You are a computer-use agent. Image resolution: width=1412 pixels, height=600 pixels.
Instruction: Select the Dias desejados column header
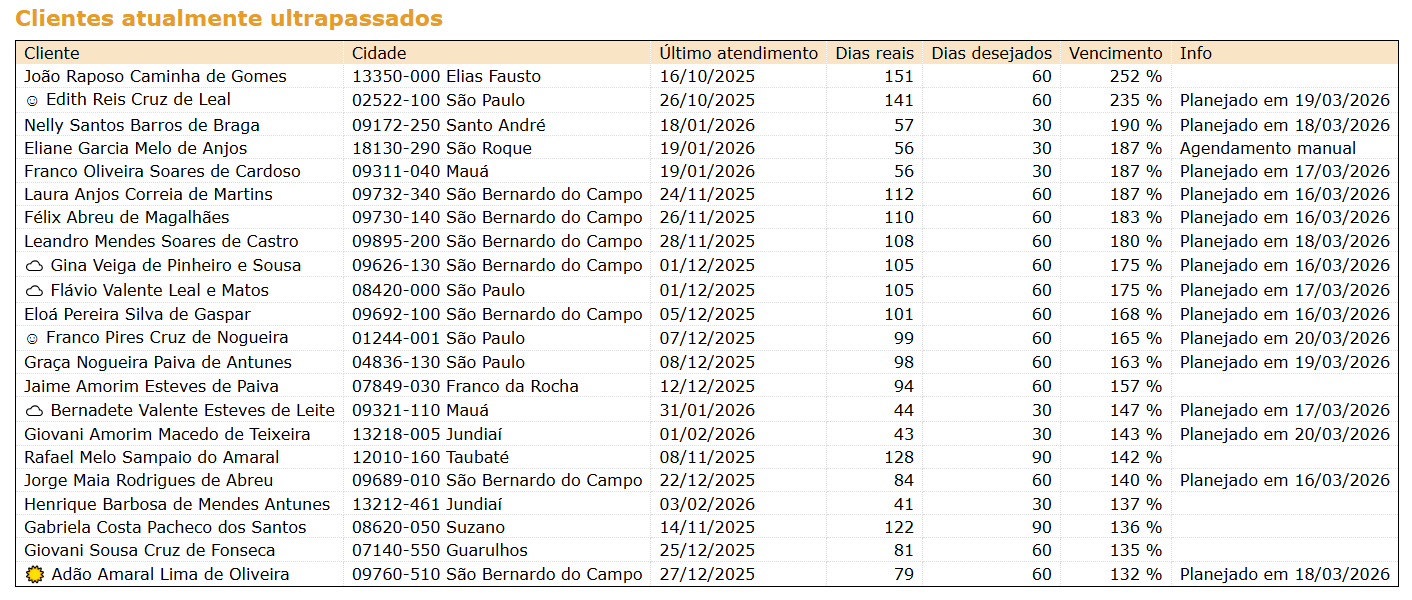pyautogui.click(x=991, y=53)
